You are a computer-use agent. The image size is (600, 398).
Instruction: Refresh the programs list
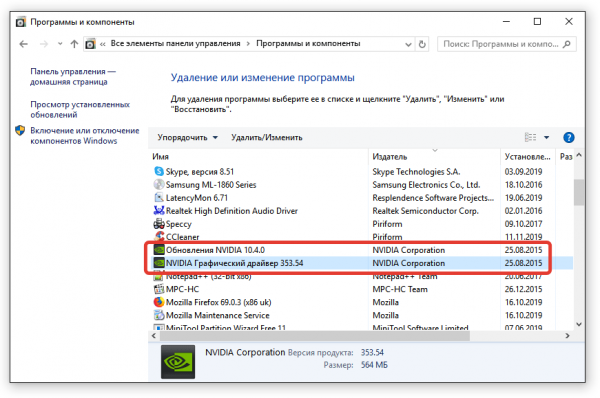point(422,44)
